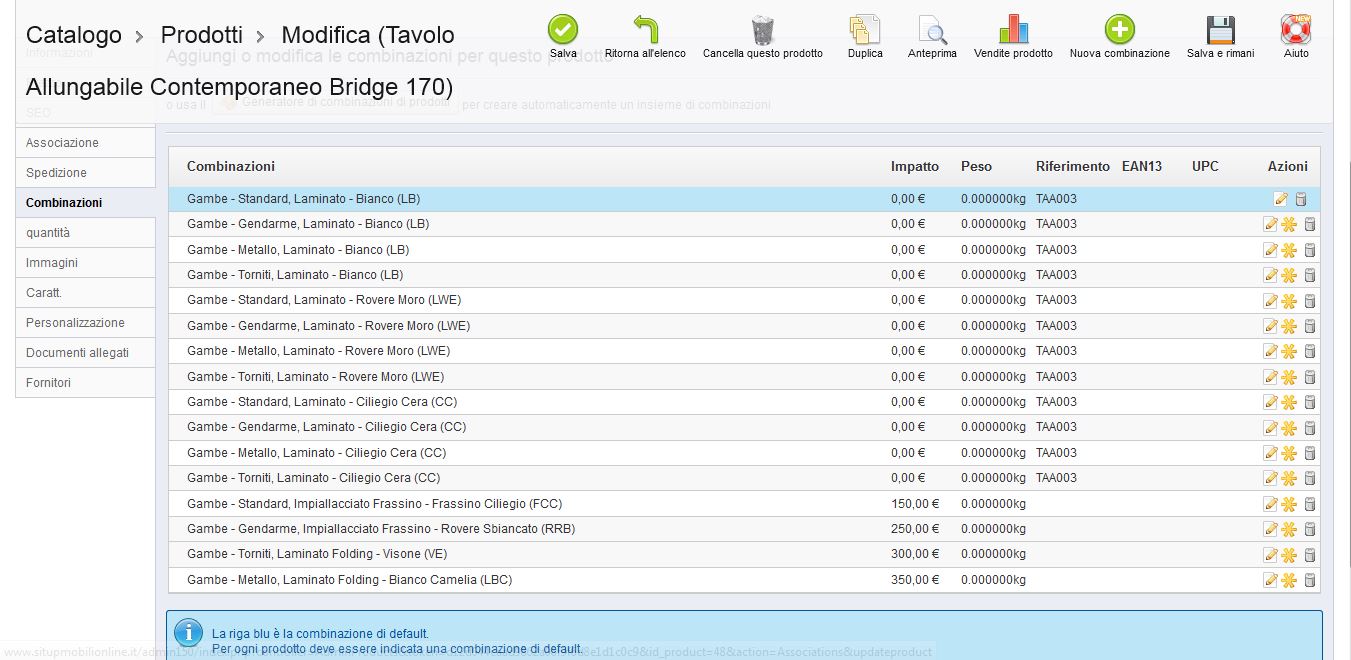Click the Catalogo breadcrumb link
1351x660 pixels.
[x=74, y=36]
